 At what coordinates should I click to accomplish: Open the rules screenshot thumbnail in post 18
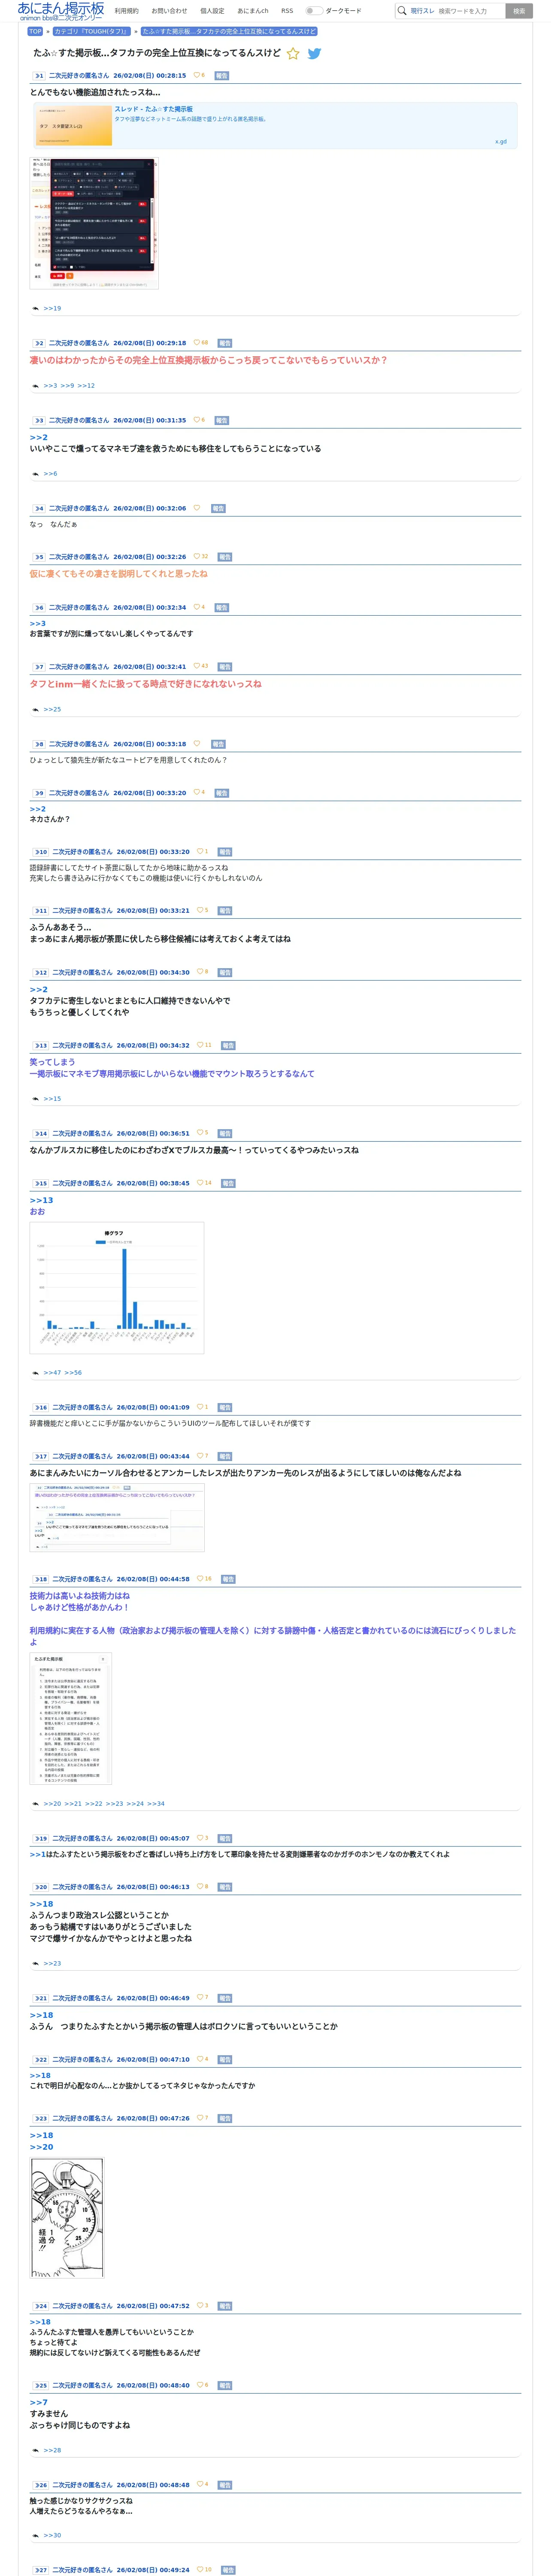71,1718
